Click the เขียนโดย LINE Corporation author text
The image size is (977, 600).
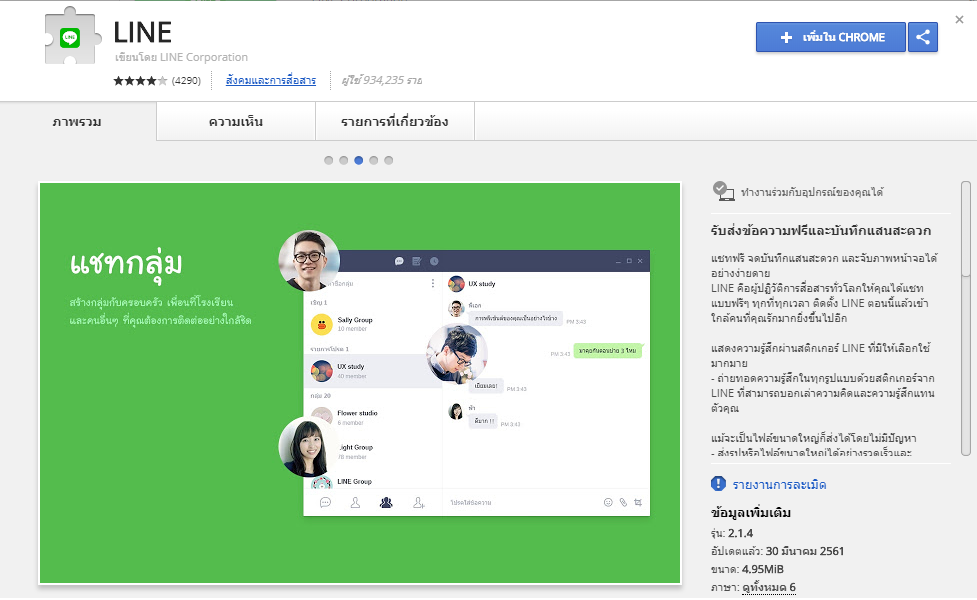point(181,57)
